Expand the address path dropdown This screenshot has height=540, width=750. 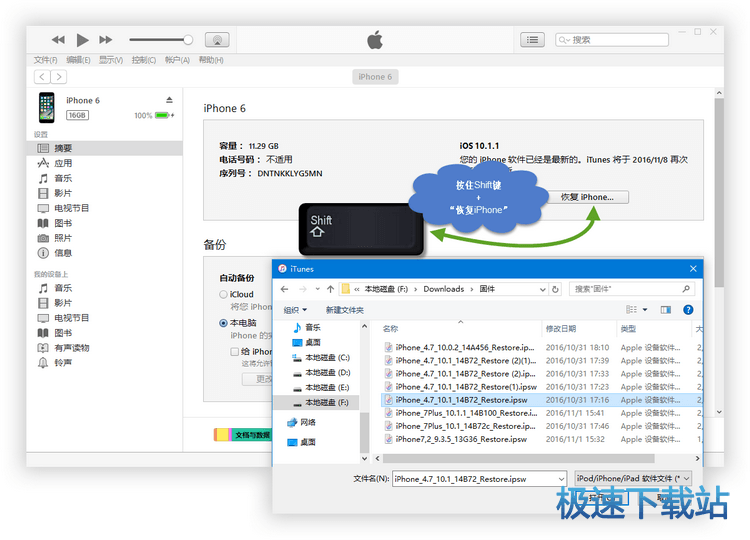[542, 289]
